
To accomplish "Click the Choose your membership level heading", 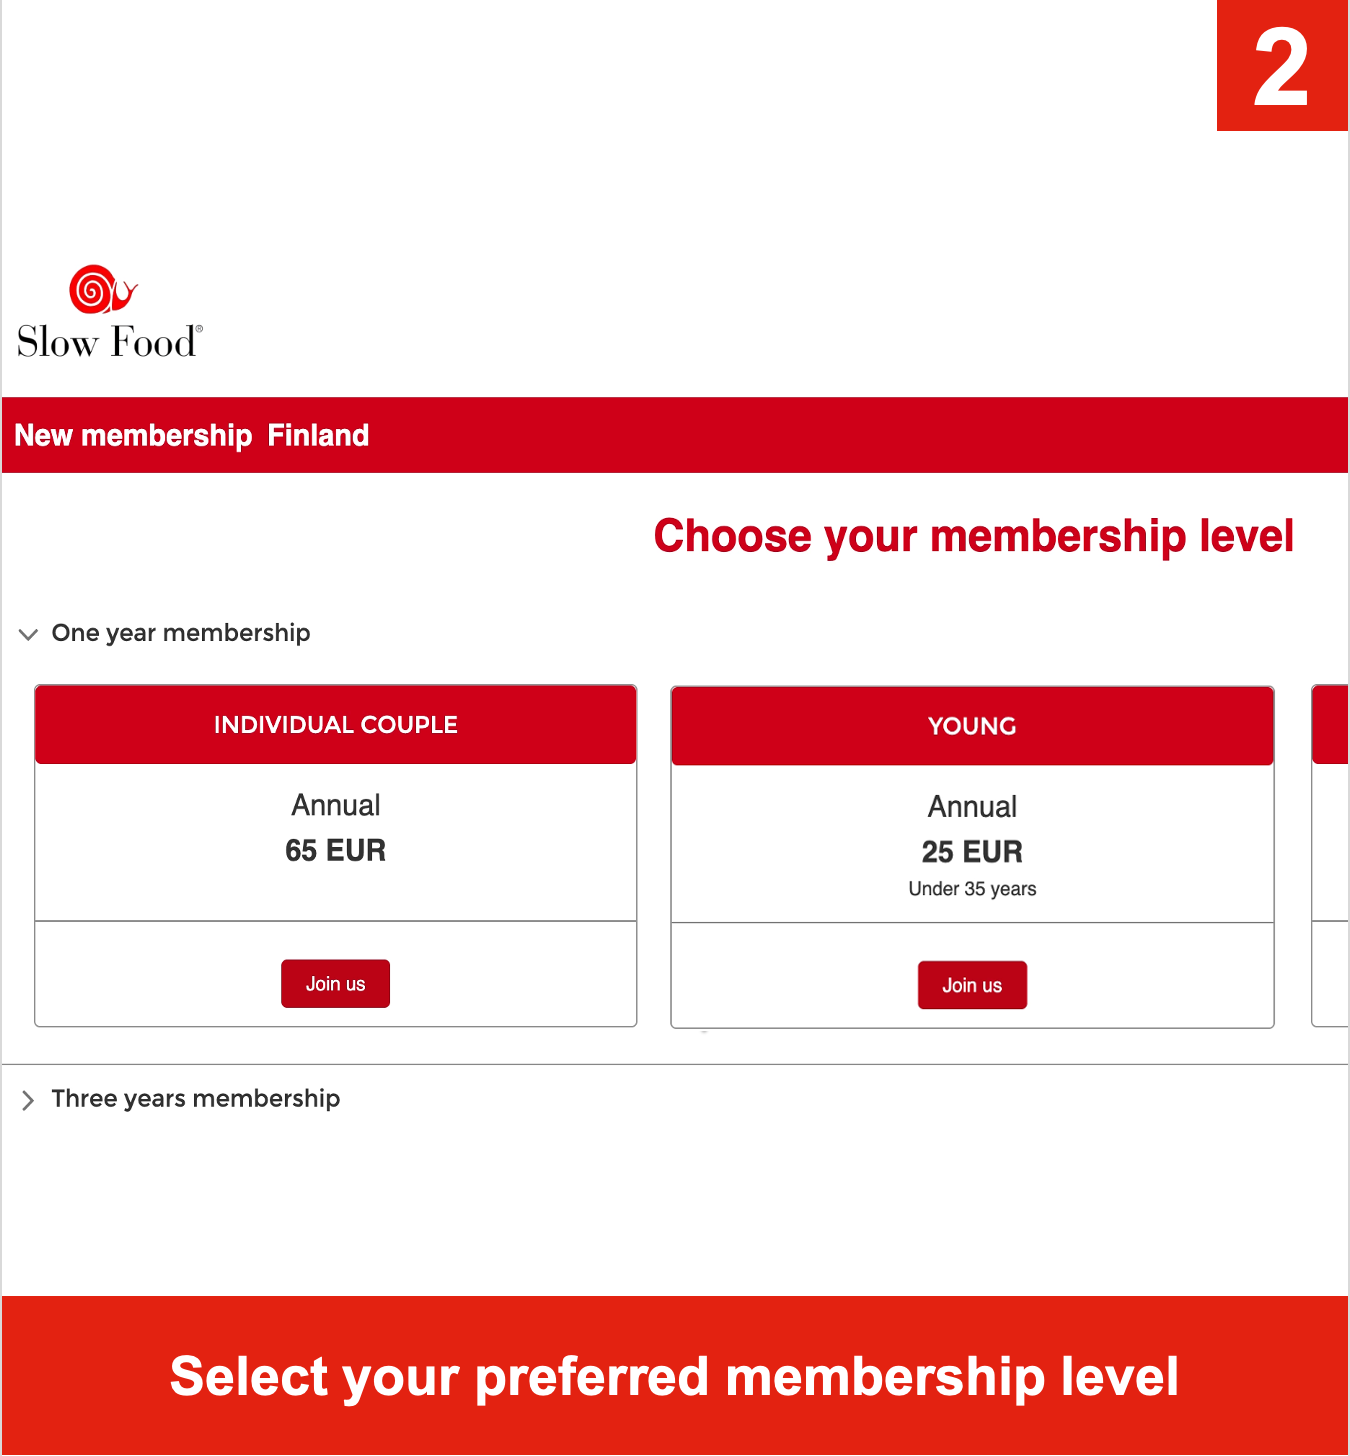I will [x=974, y=536].
